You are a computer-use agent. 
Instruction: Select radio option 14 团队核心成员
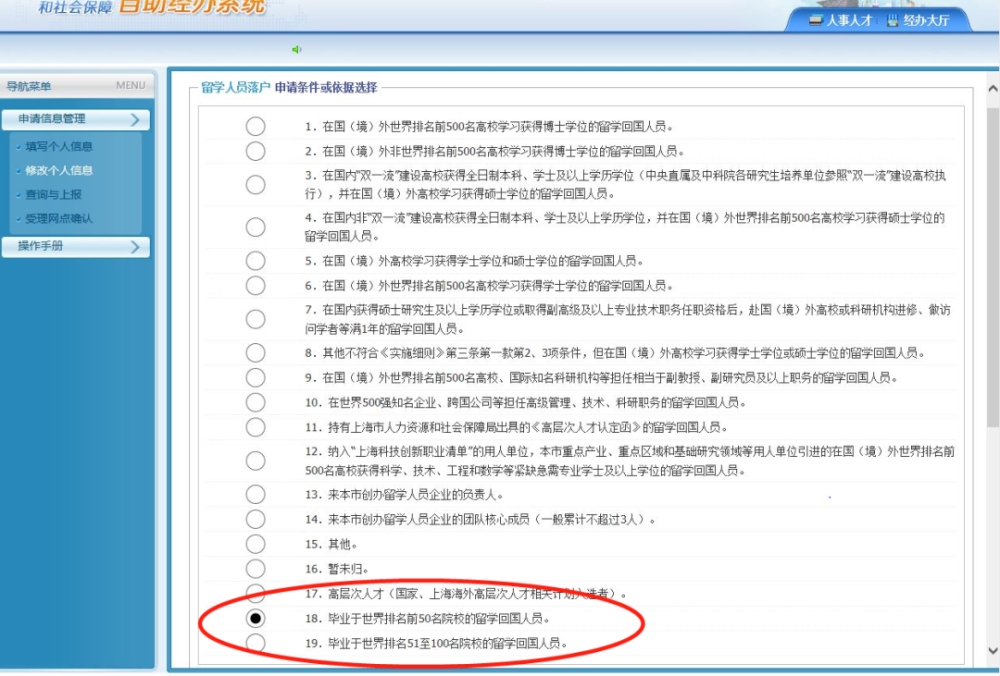(255, 519)
